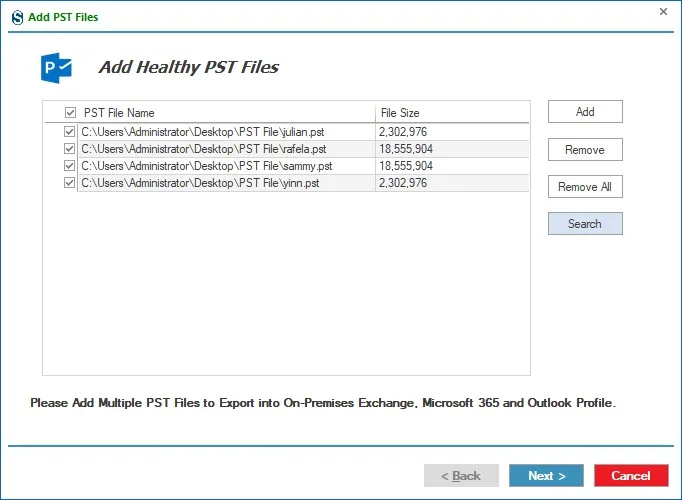Uncheck the yinn.pst file checkbox

(69, 183)
